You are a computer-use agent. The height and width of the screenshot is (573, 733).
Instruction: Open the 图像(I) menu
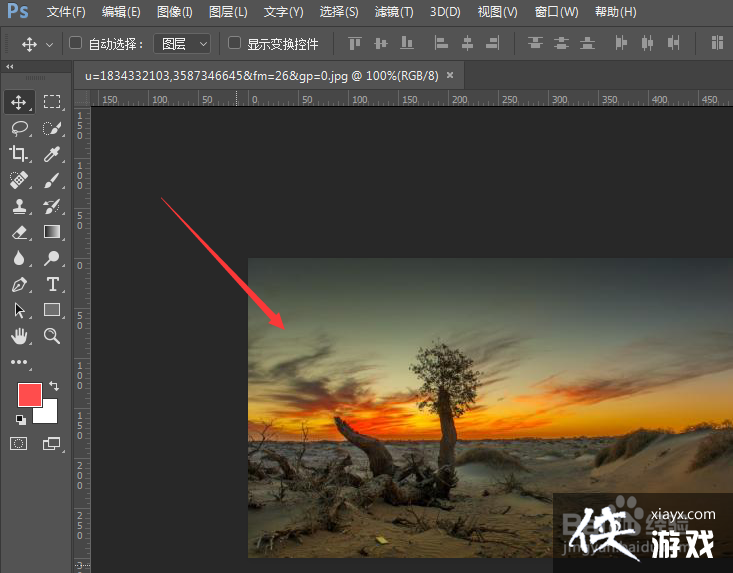point(174,12)
